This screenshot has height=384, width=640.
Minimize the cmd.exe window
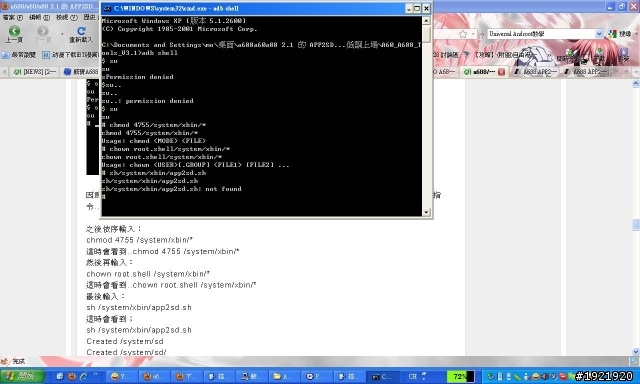[409, 8]
